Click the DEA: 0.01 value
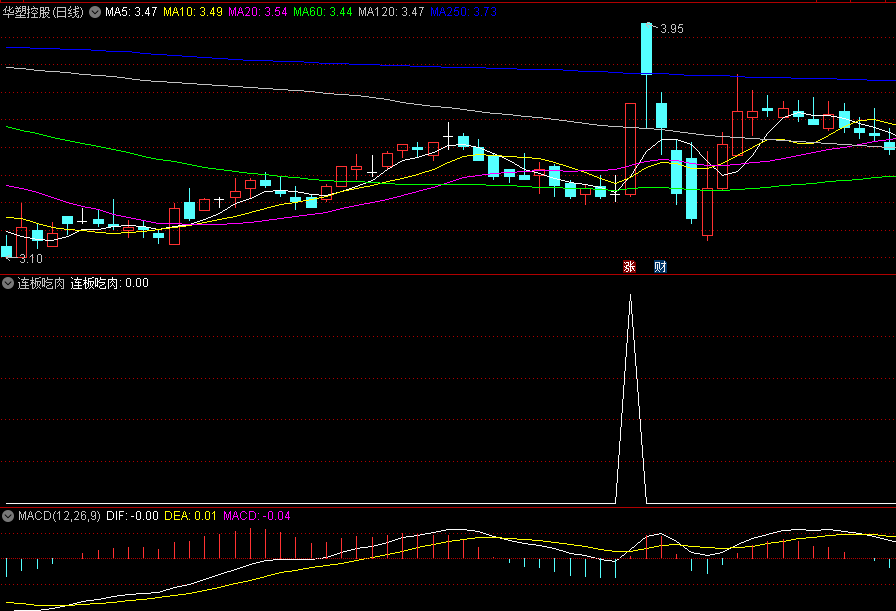The width and height of the screenshot is (896, 611). [x=190, y=516]
